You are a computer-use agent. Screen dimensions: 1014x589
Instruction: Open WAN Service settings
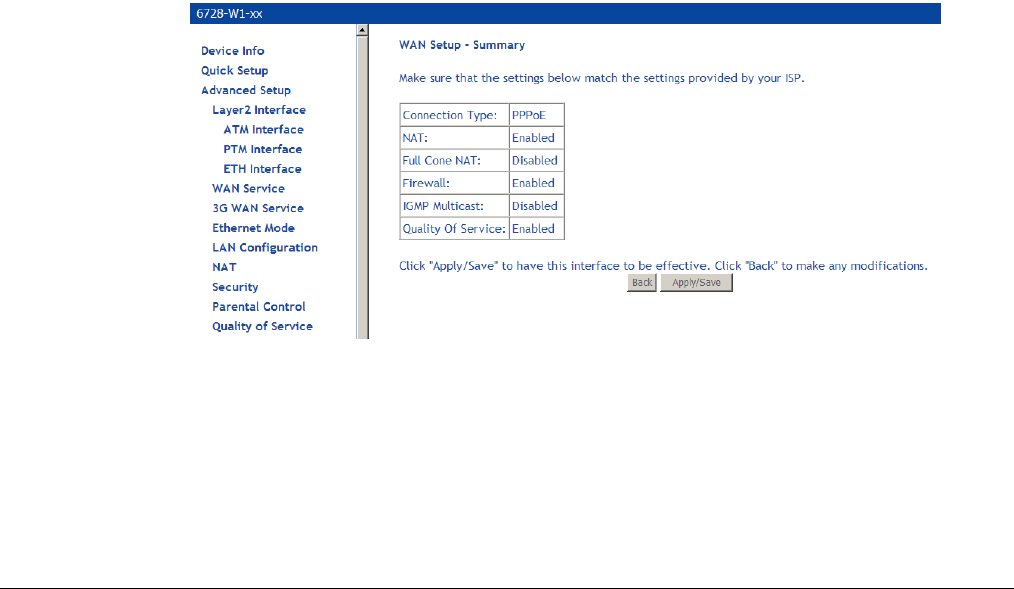(248, 189)
